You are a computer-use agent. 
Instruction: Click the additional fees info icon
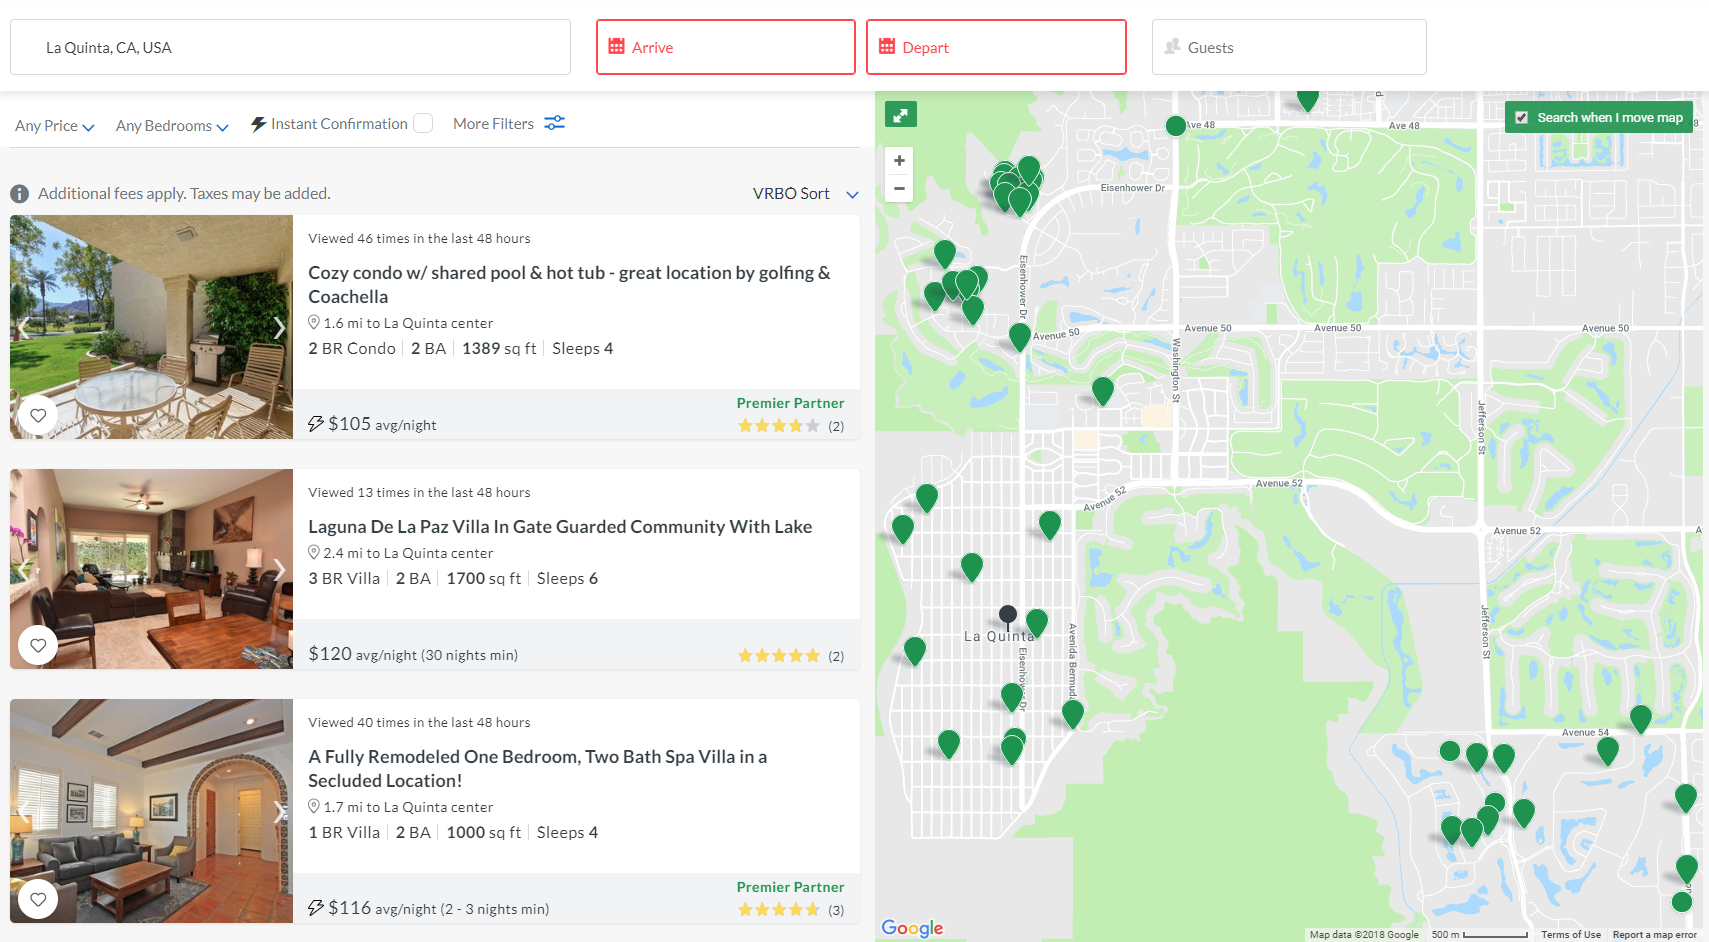click(19, 194)
